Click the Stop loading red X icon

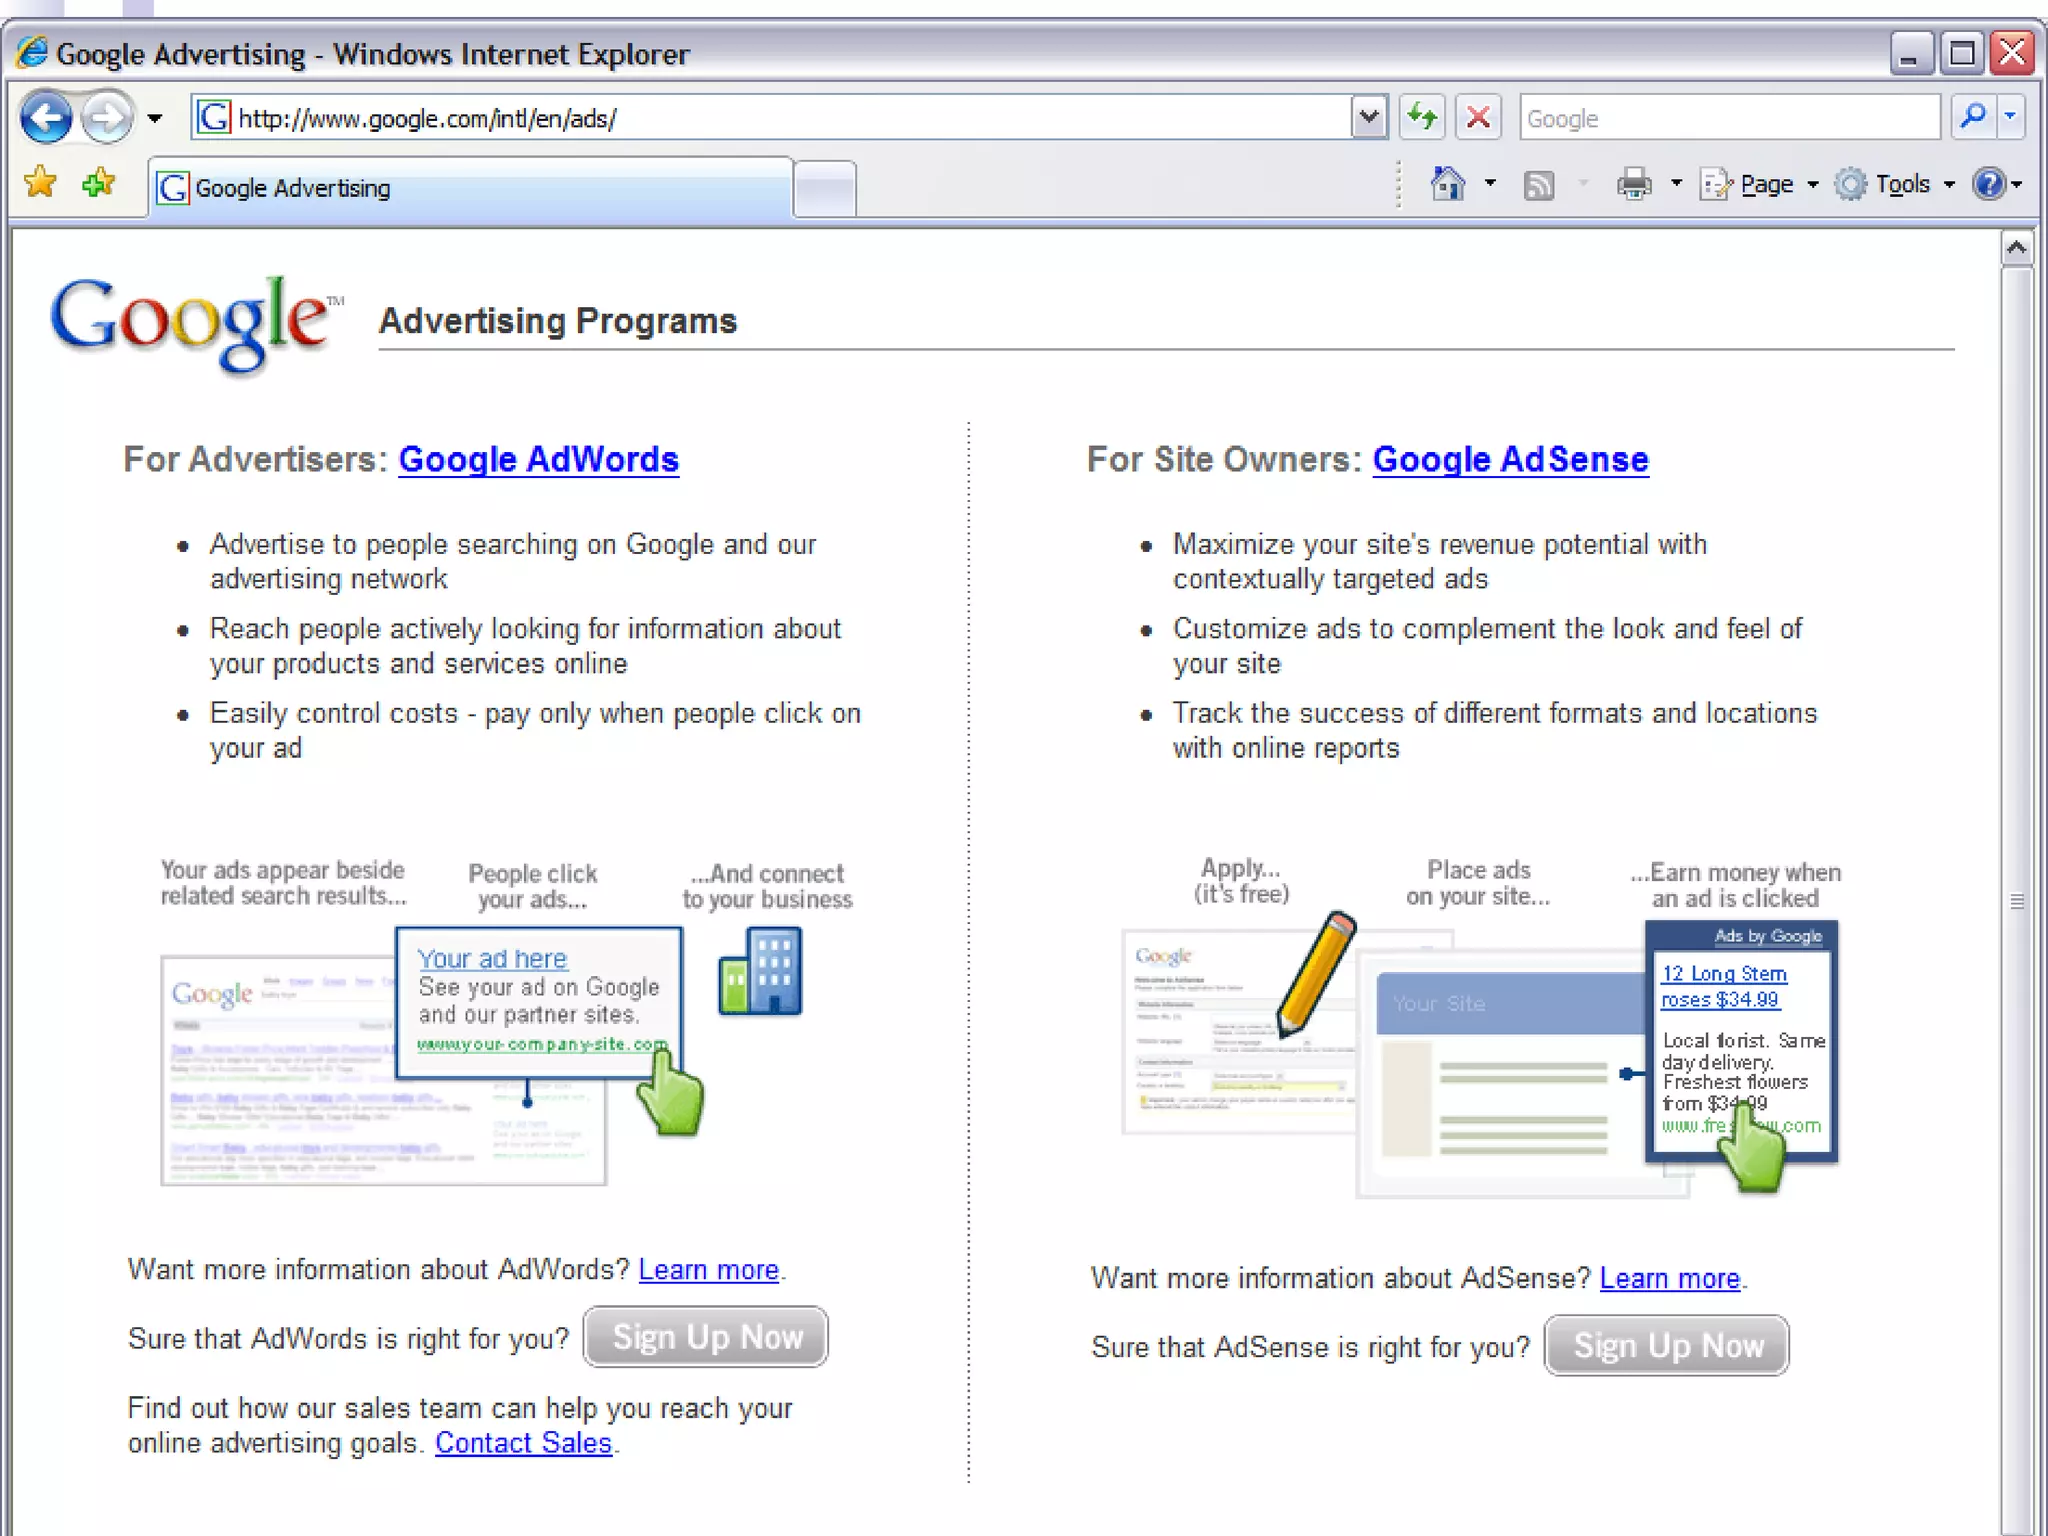[x=1478, y=118]
